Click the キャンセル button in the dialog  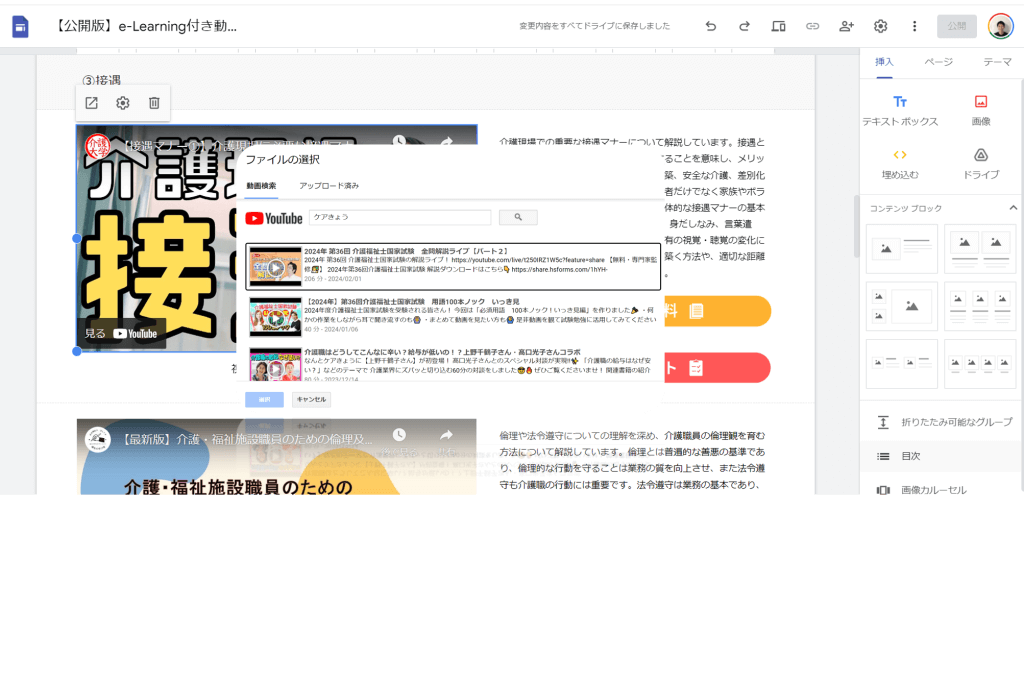click(311, 400)
